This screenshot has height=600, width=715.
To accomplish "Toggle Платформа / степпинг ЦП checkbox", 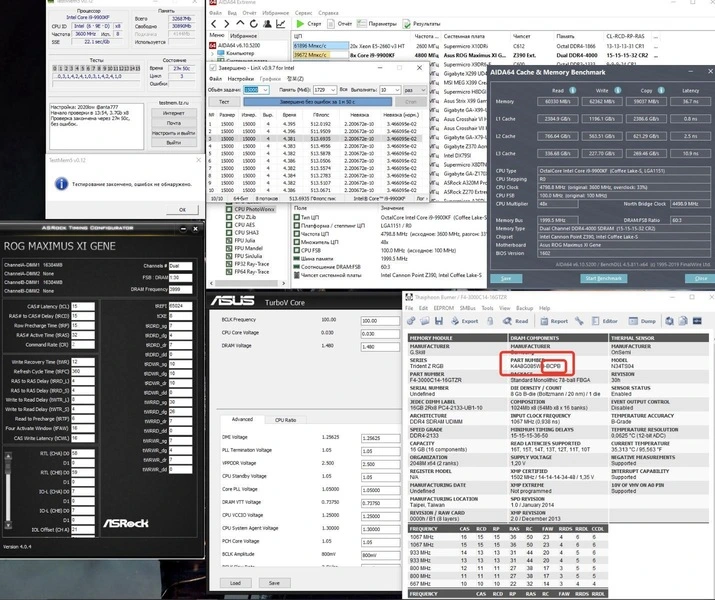I will pos(297,225).
